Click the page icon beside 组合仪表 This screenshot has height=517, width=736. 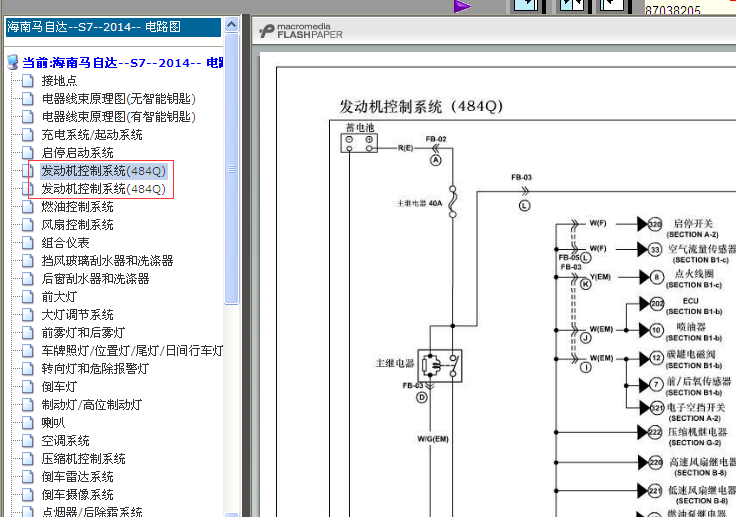[x=28, y=243]
